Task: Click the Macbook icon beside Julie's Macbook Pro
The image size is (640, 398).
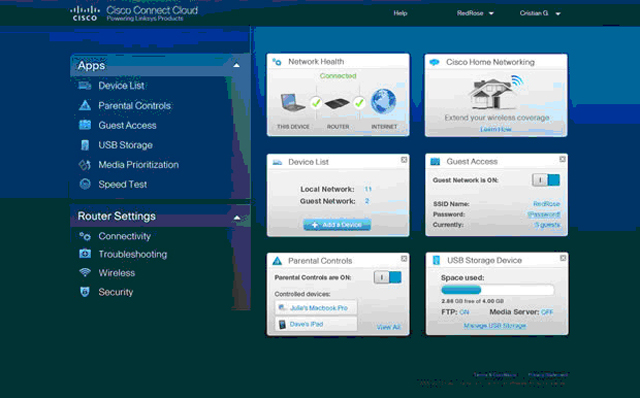Action: tap(282, 308)
